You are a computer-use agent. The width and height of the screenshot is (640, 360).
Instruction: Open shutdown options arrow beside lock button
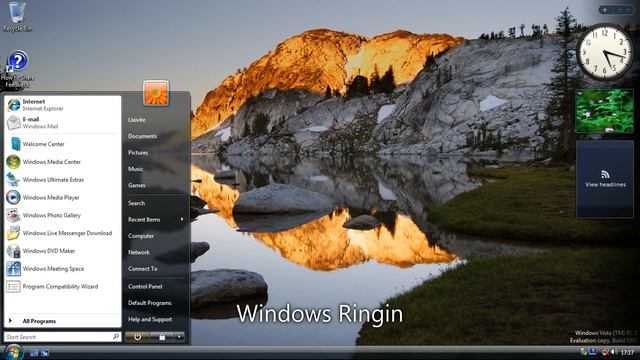179,337
